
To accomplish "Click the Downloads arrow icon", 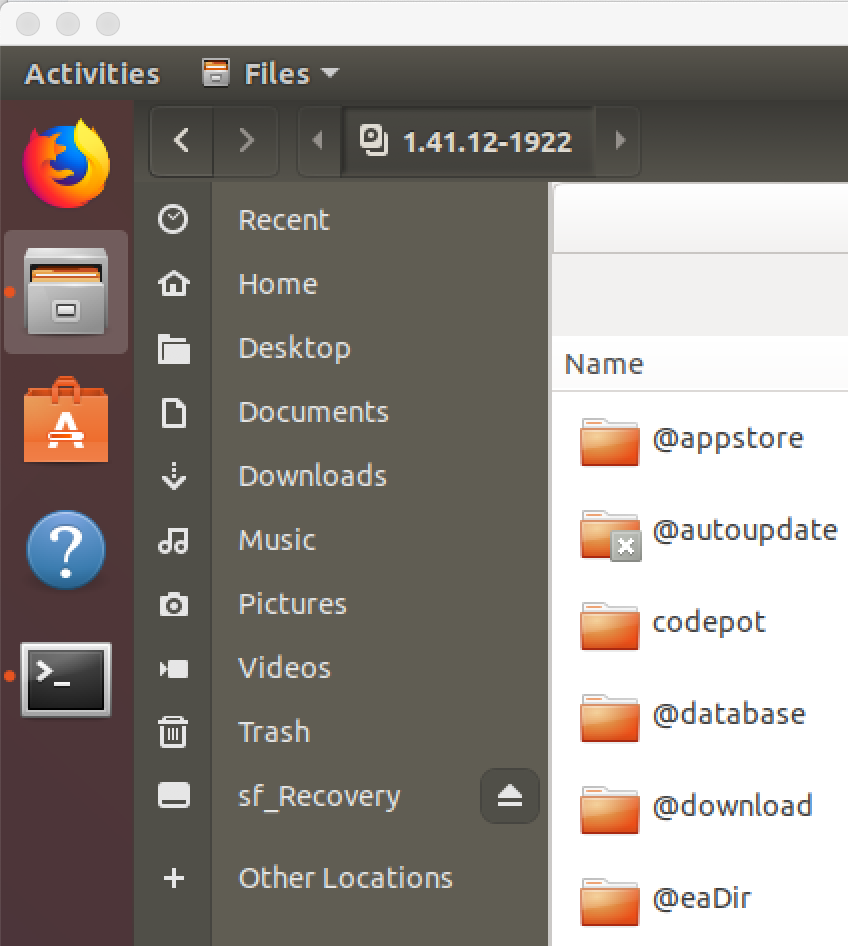I will 174,476.
